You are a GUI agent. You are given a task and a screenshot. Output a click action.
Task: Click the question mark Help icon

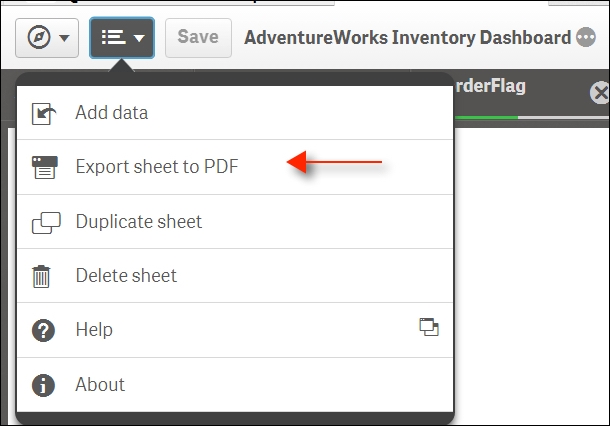click(x=43, y=331)
